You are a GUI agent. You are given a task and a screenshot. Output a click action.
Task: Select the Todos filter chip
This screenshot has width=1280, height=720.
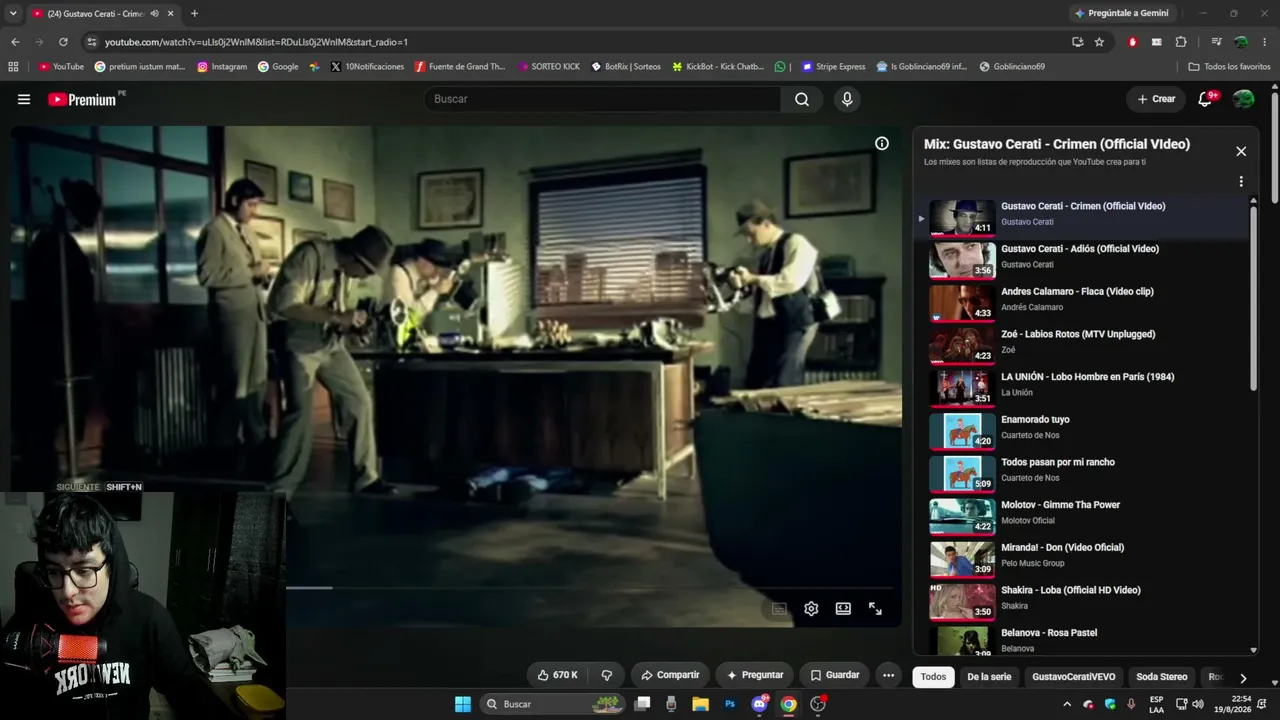933,677
